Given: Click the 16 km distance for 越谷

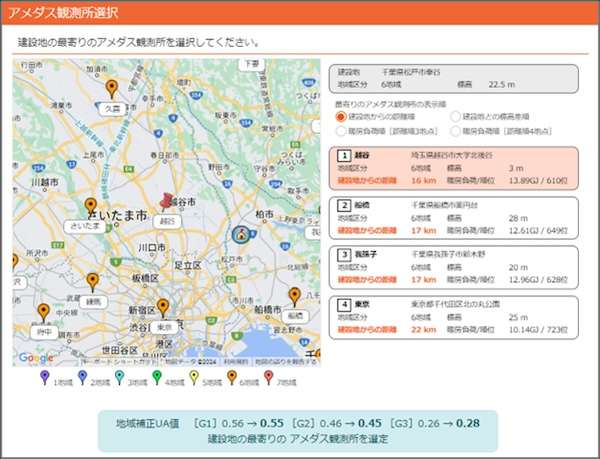Looking at the screenshot, I should (x=424, y=181).
